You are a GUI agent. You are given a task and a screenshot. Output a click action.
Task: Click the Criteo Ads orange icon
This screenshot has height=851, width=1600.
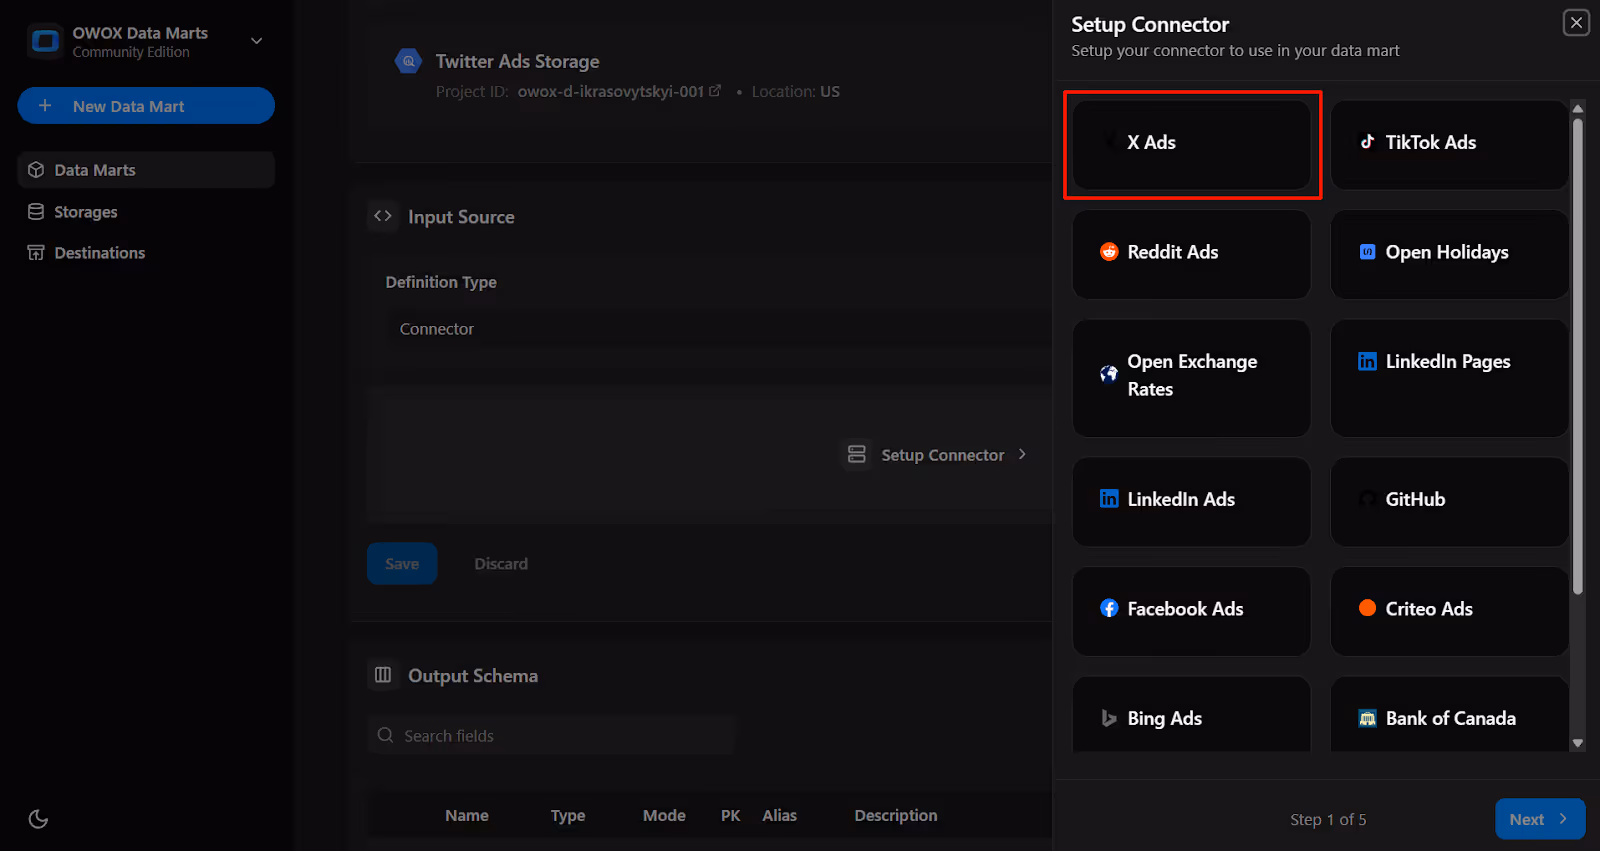click(1367, 608)
